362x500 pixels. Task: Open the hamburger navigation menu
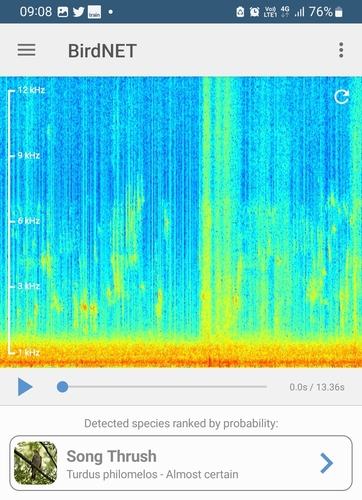[26, 50]
